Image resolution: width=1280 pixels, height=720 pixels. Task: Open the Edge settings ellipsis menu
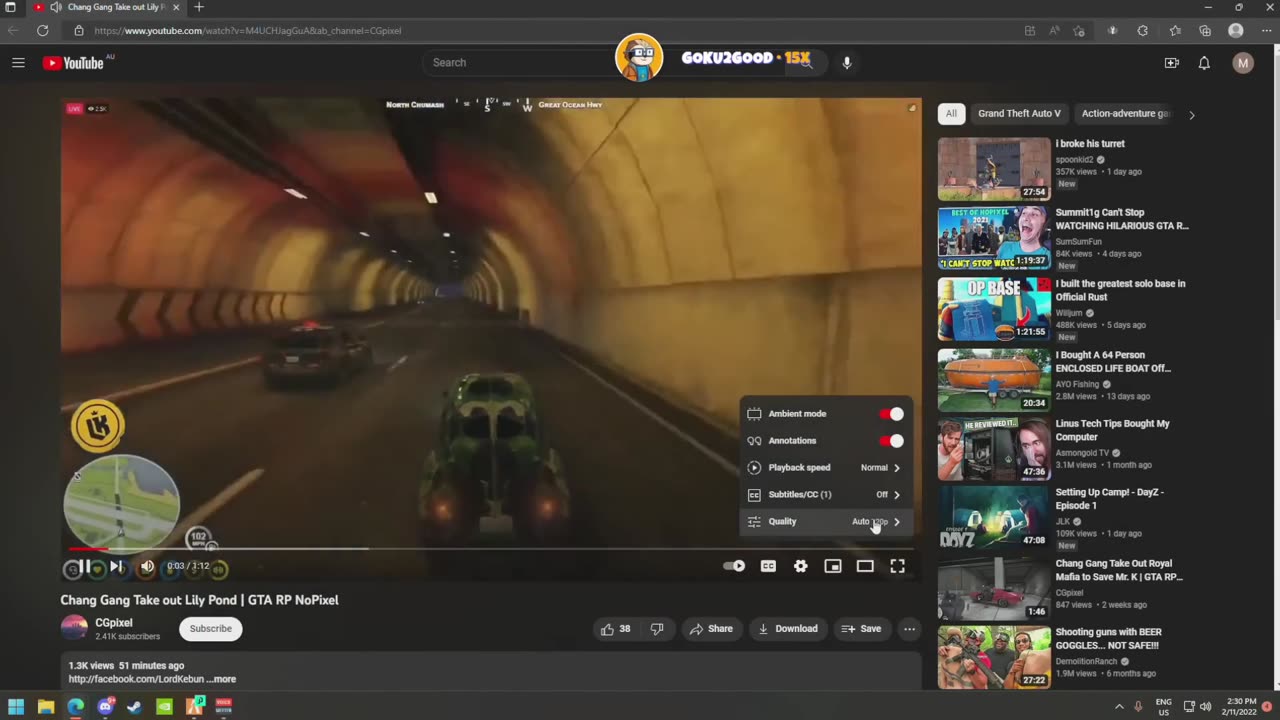coord(1265,31)
